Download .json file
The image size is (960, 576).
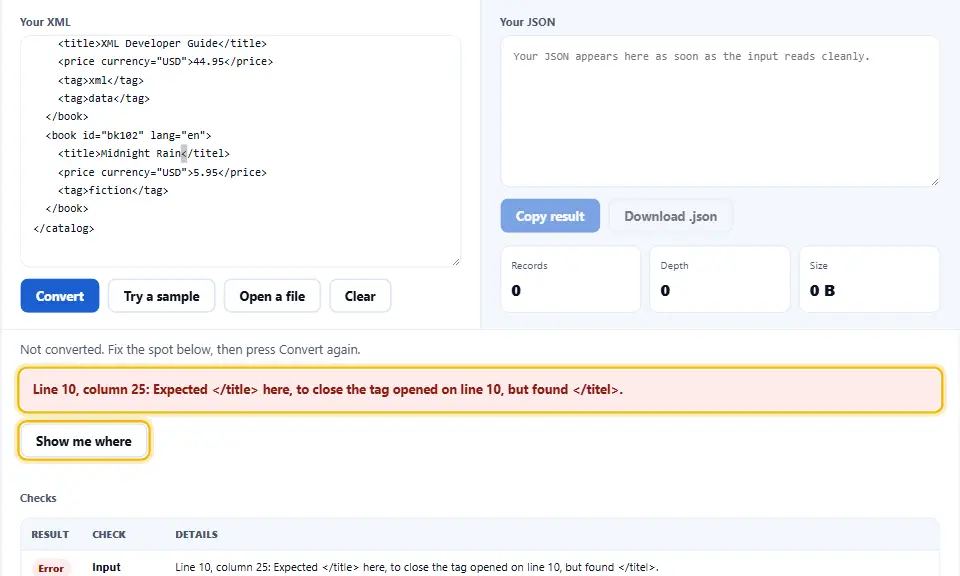pos(670,215)
